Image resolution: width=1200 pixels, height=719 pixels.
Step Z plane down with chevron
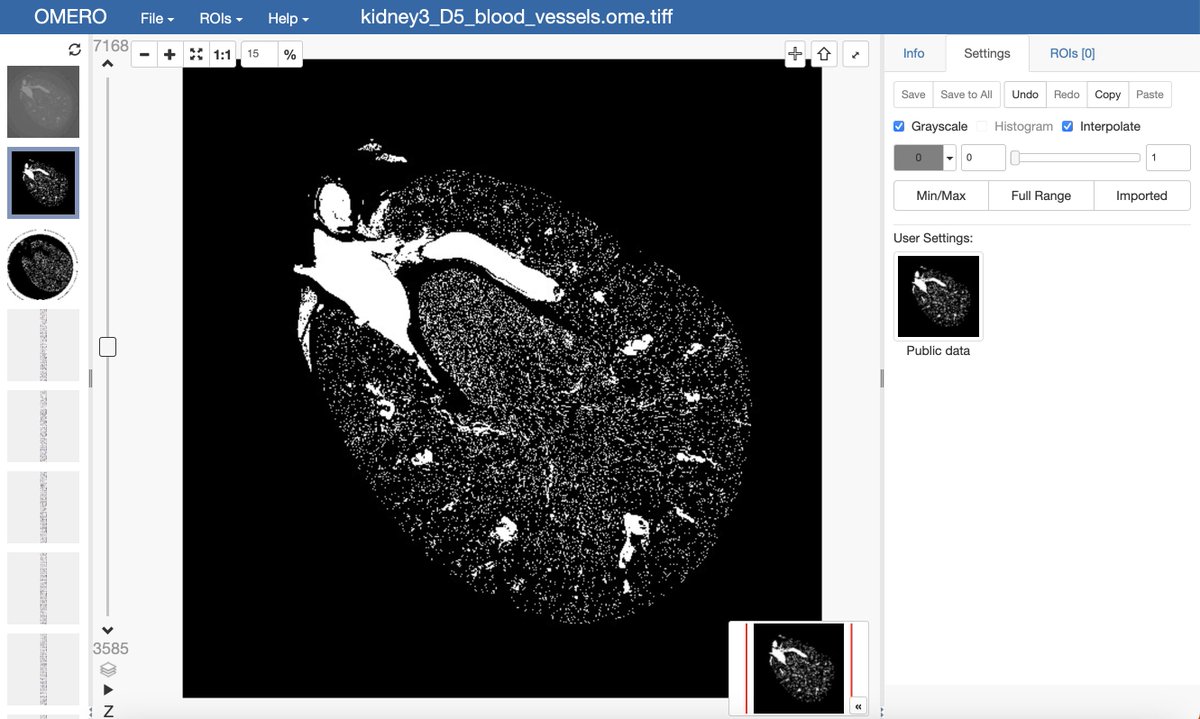pos(108,630)
